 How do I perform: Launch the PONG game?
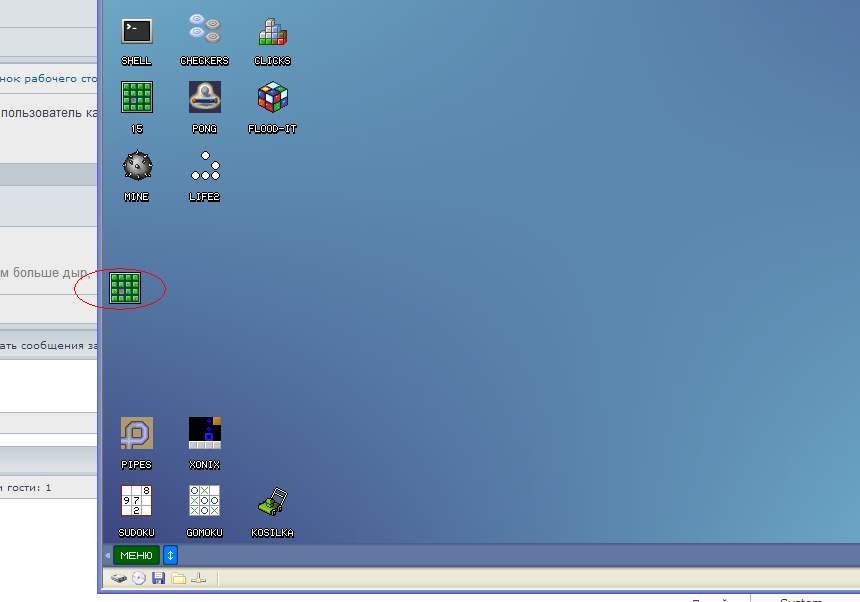coord(205,98)
